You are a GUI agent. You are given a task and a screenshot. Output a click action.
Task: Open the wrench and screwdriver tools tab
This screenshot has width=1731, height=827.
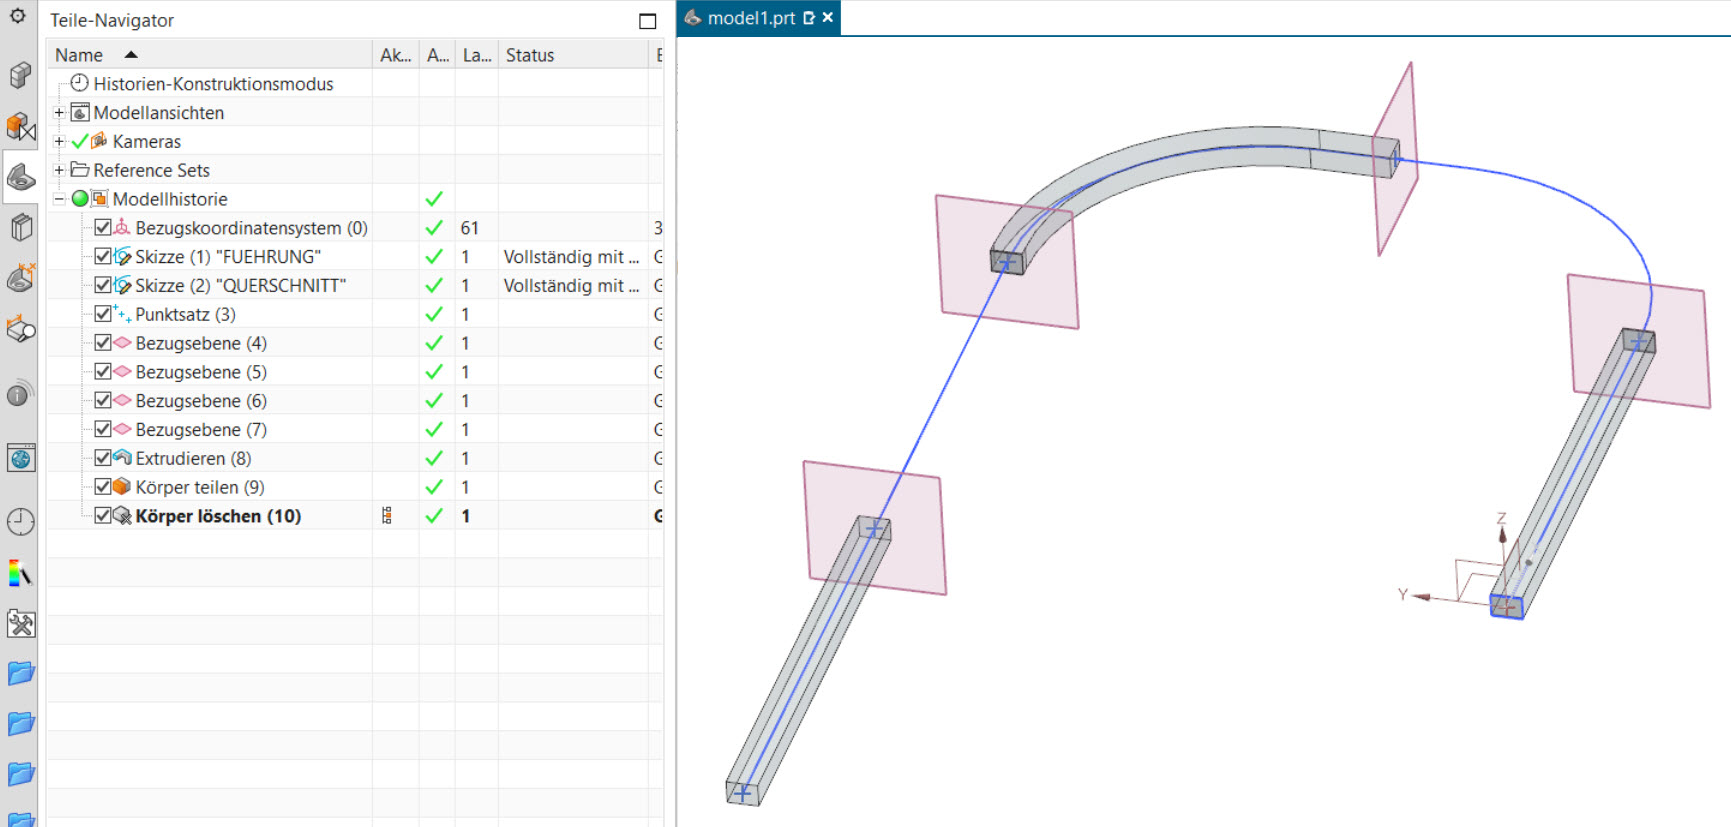tap(20, 624)
